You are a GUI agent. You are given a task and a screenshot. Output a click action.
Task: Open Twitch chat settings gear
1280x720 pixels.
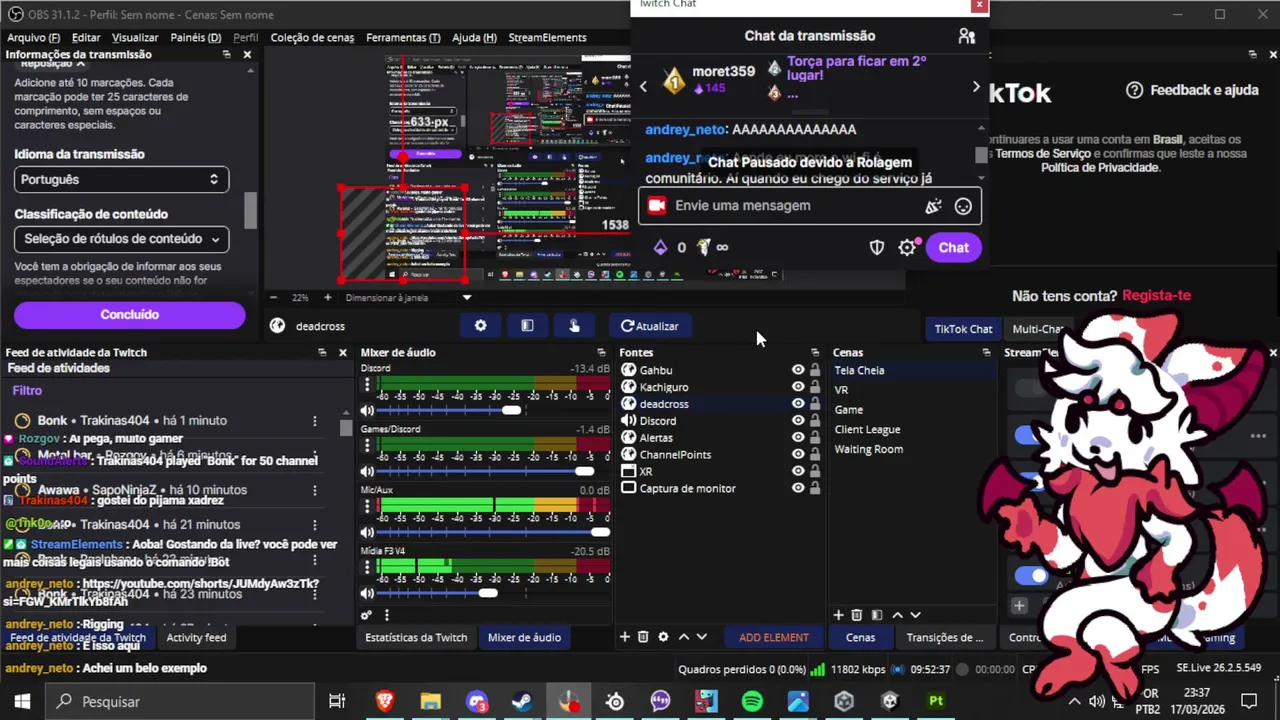click(907, 247)
